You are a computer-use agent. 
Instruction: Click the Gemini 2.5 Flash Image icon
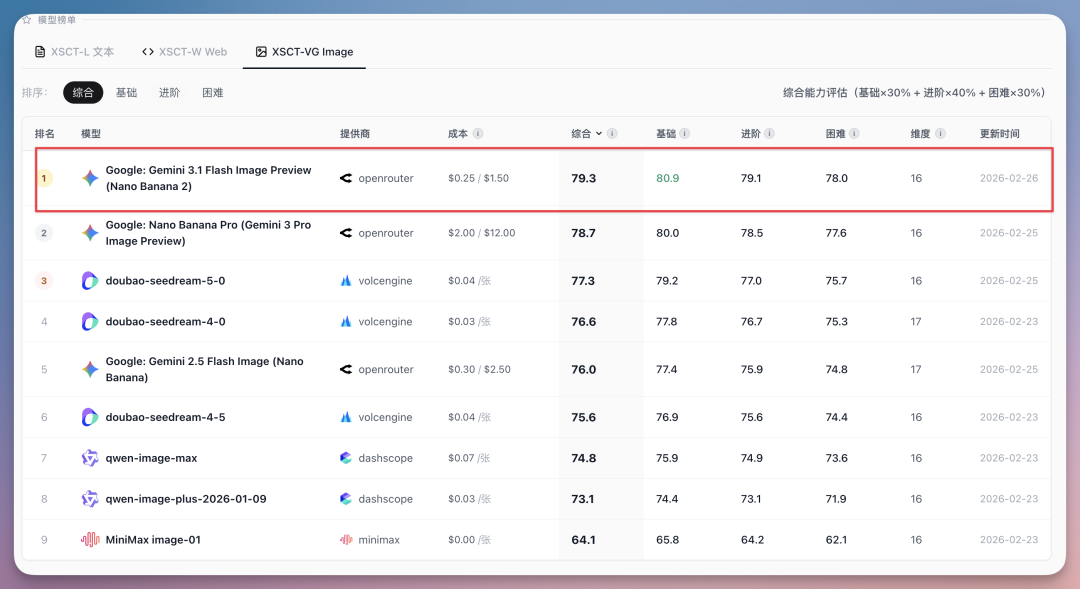tap(90, 369)
